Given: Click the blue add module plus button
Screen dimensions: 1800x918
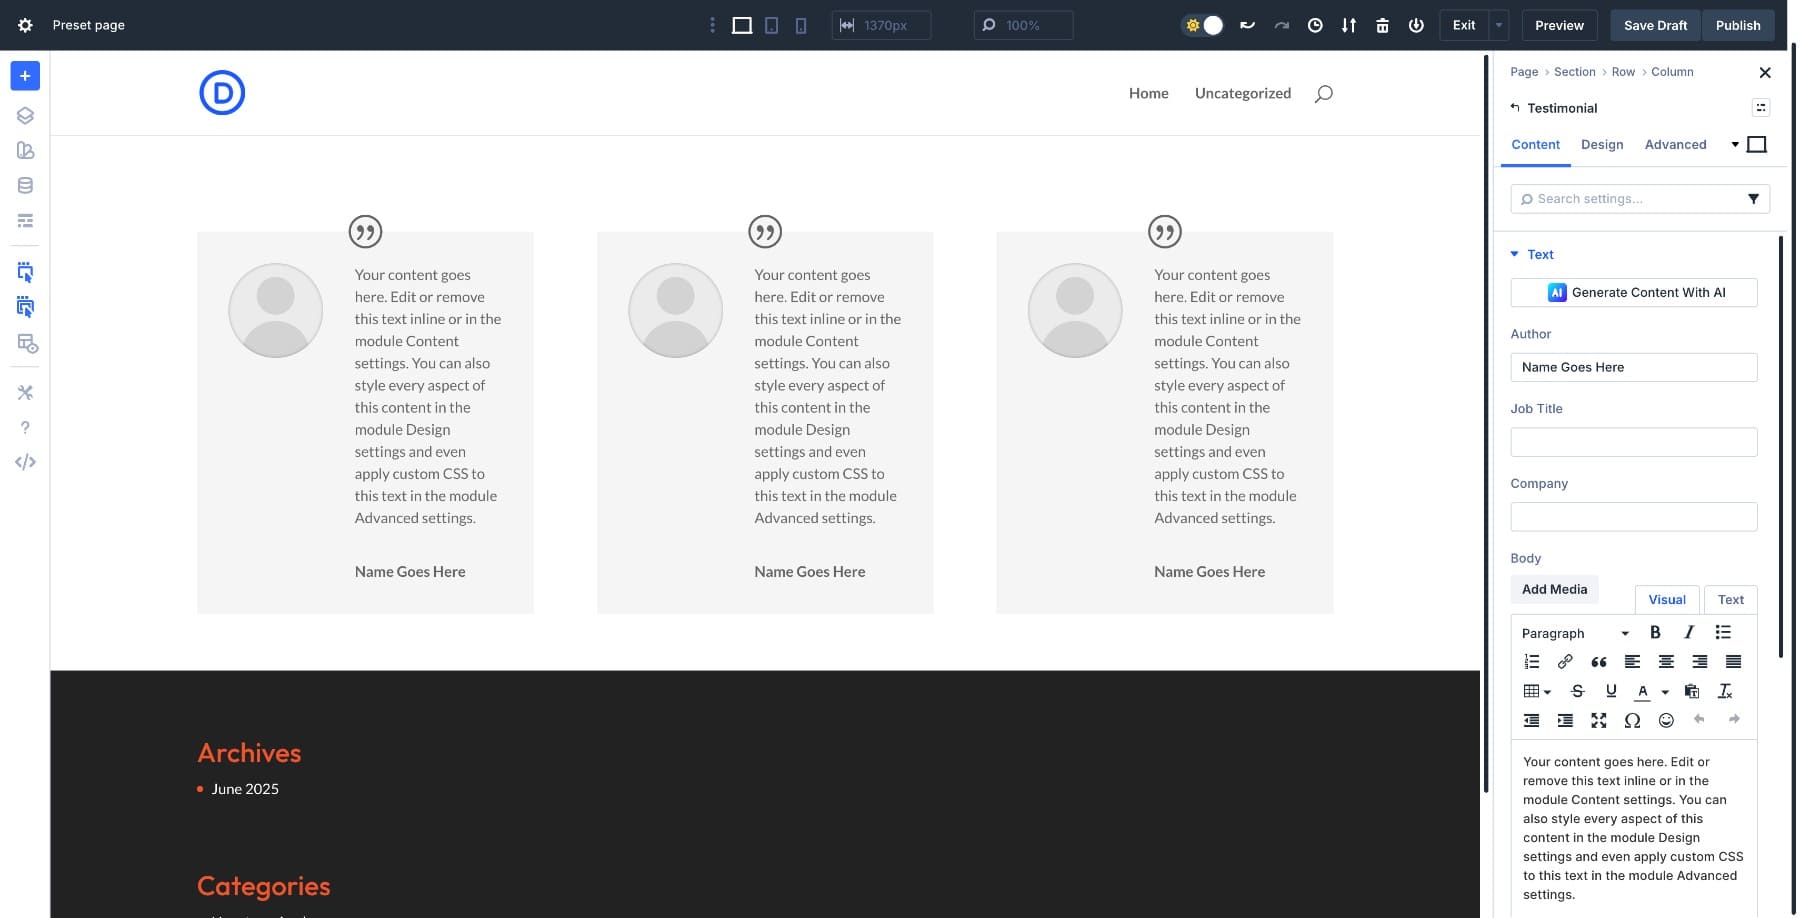Looking at the screenshot, I should point(25,76).
